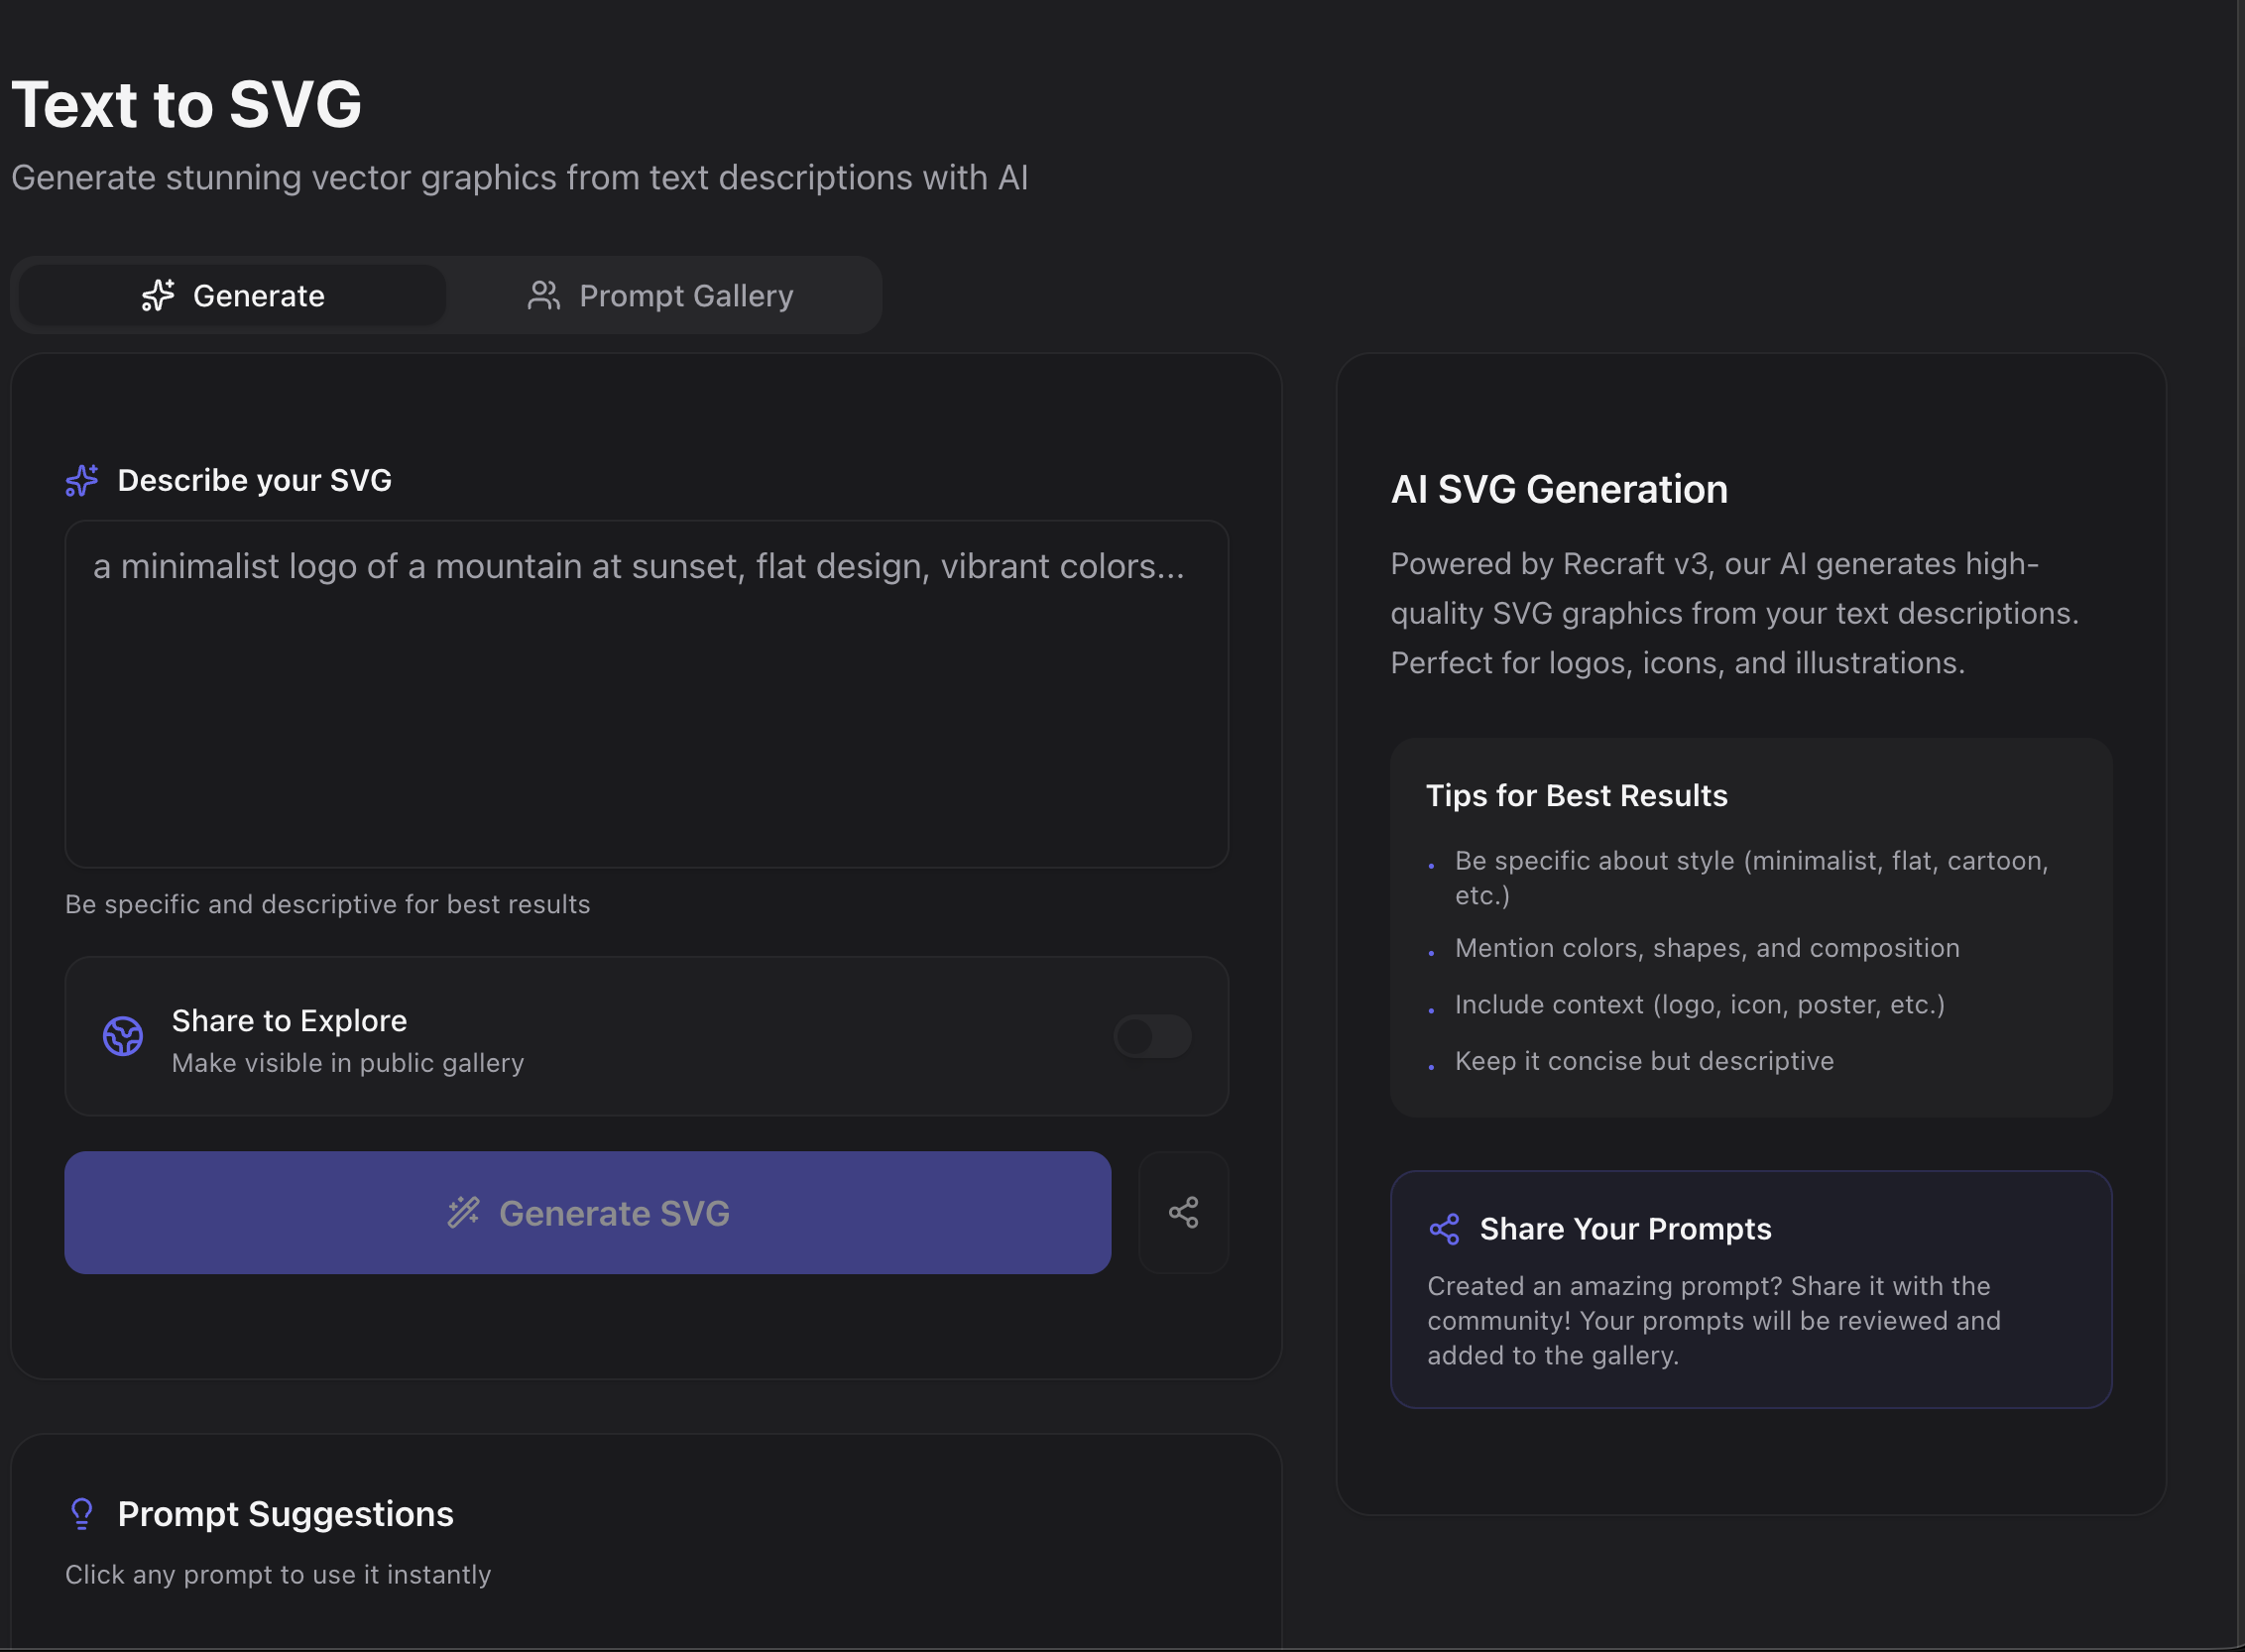2245x1652 pixels.
Task: Click the sparkle icon on Generate tab
Action: [158, 296]
